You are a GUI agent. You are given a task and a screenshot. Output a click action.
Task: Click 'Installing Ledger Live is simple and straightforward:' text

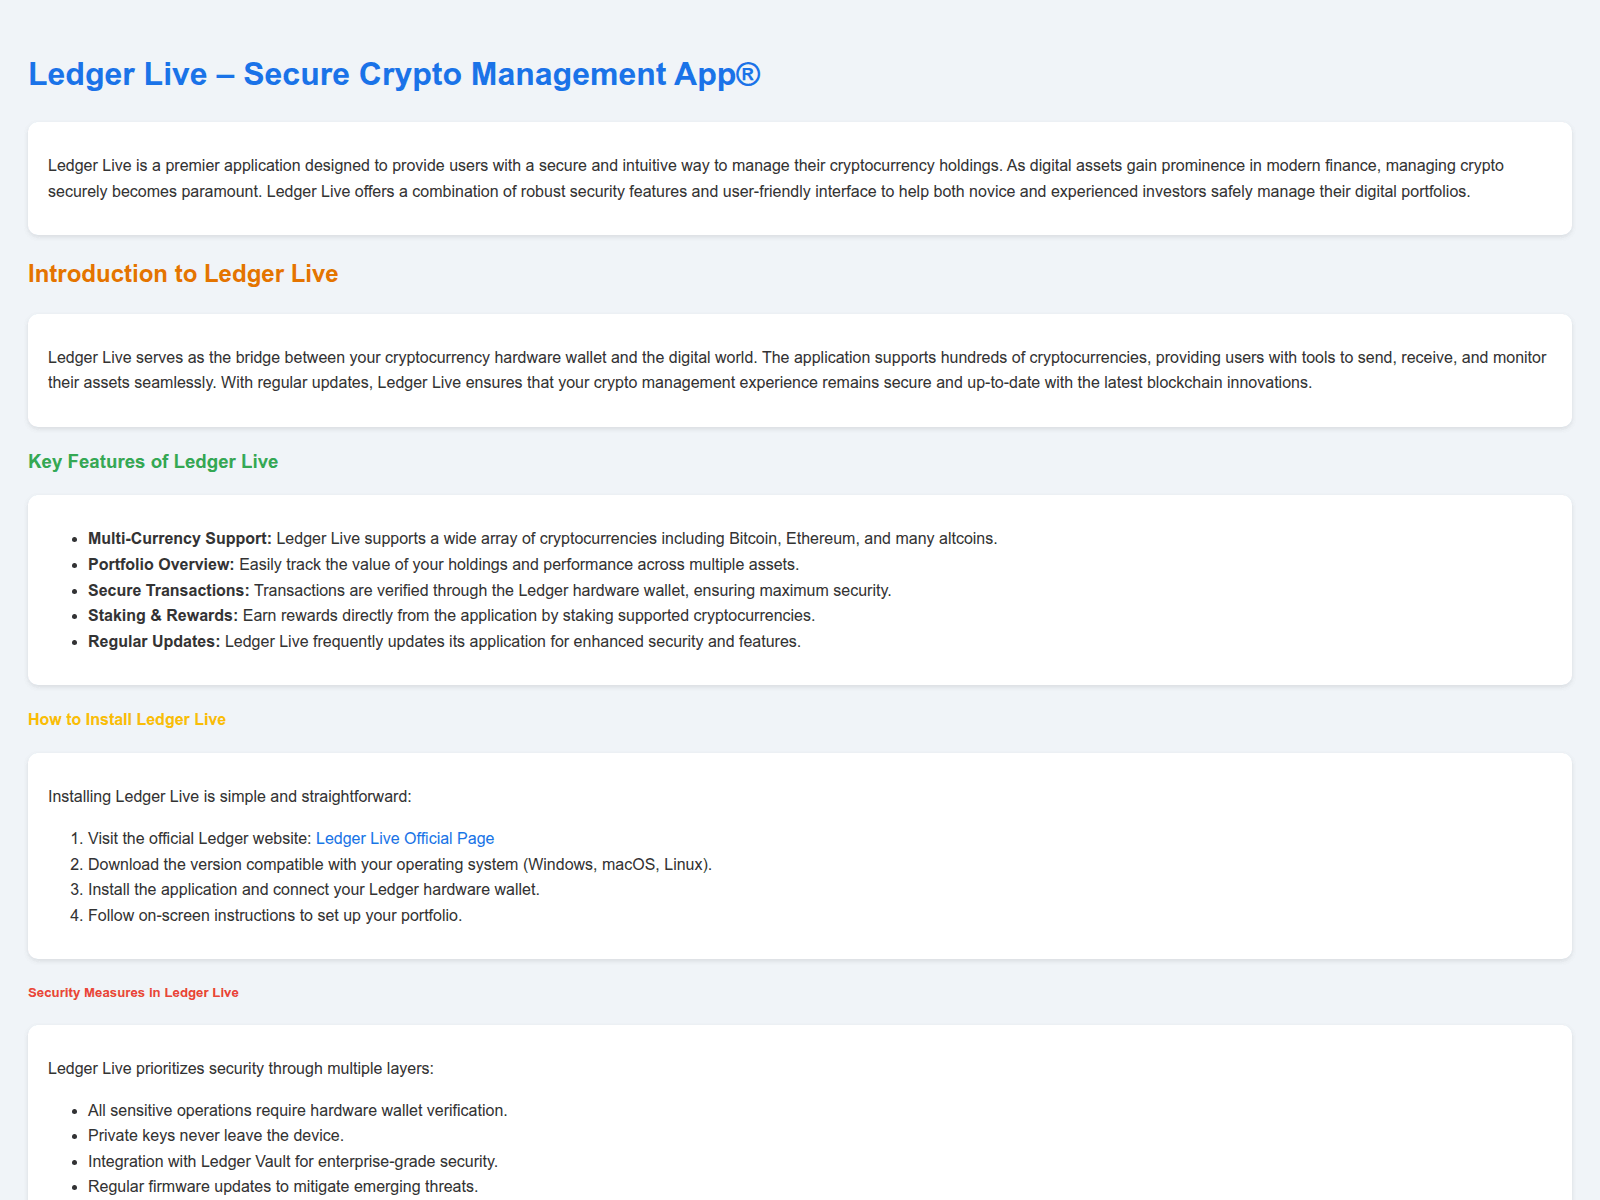tap(230, 796)
